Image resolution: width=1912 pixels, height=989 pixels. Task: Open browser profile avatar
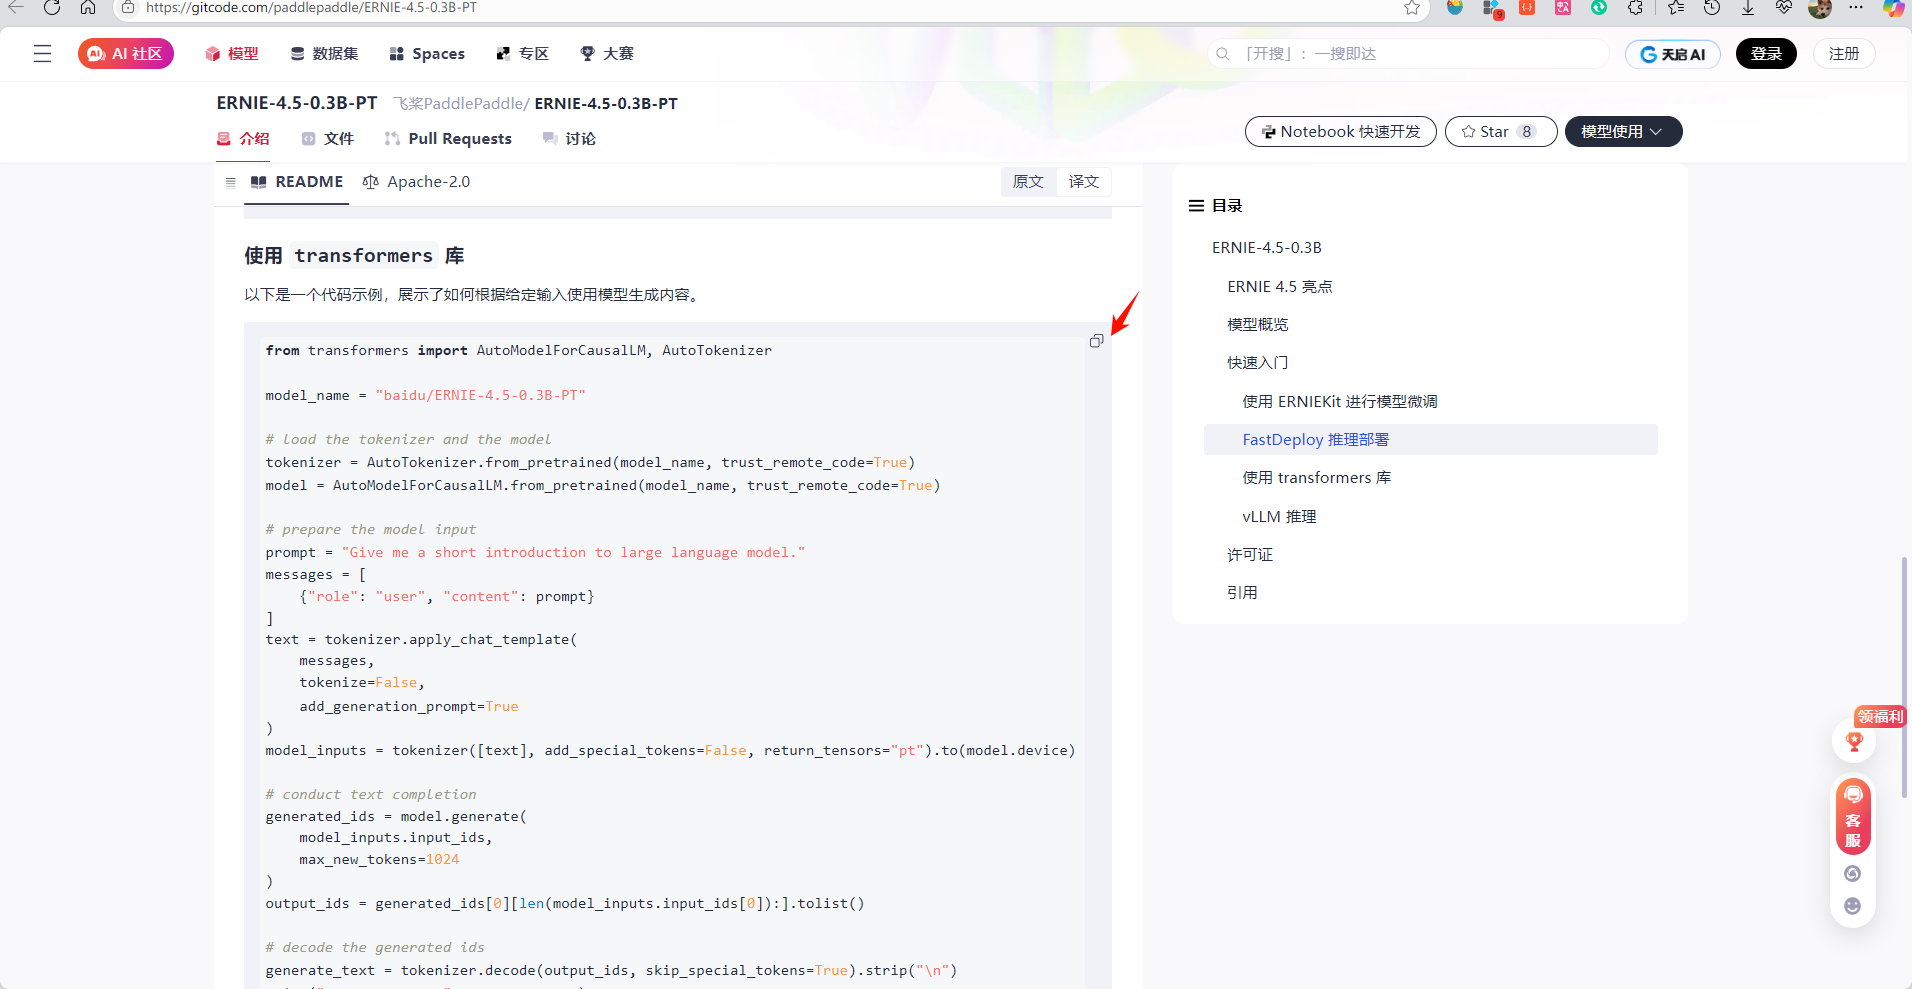pyautogui.click(x=1820, y=8)
